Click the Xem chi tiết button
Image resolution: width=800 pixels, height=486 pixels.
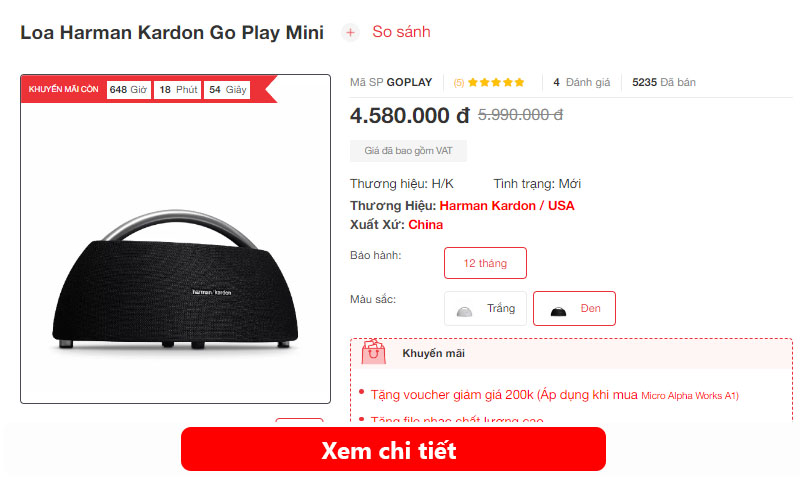pyautogui.click(x=393, y=449)
